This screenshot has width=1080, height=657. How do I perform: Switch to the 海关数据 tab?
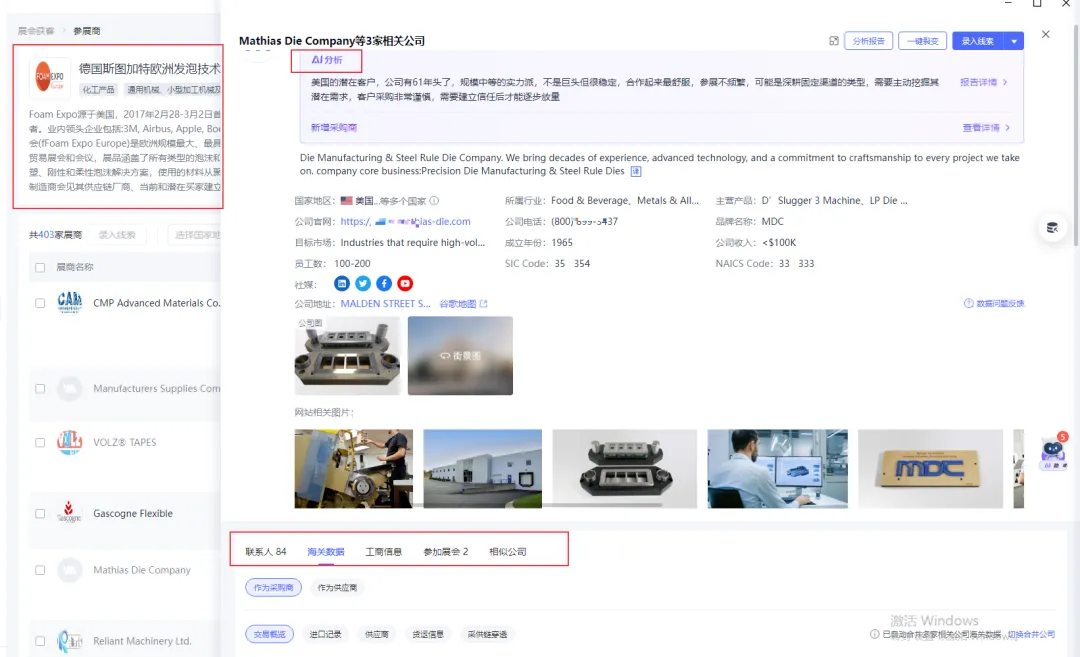(326, 552)
